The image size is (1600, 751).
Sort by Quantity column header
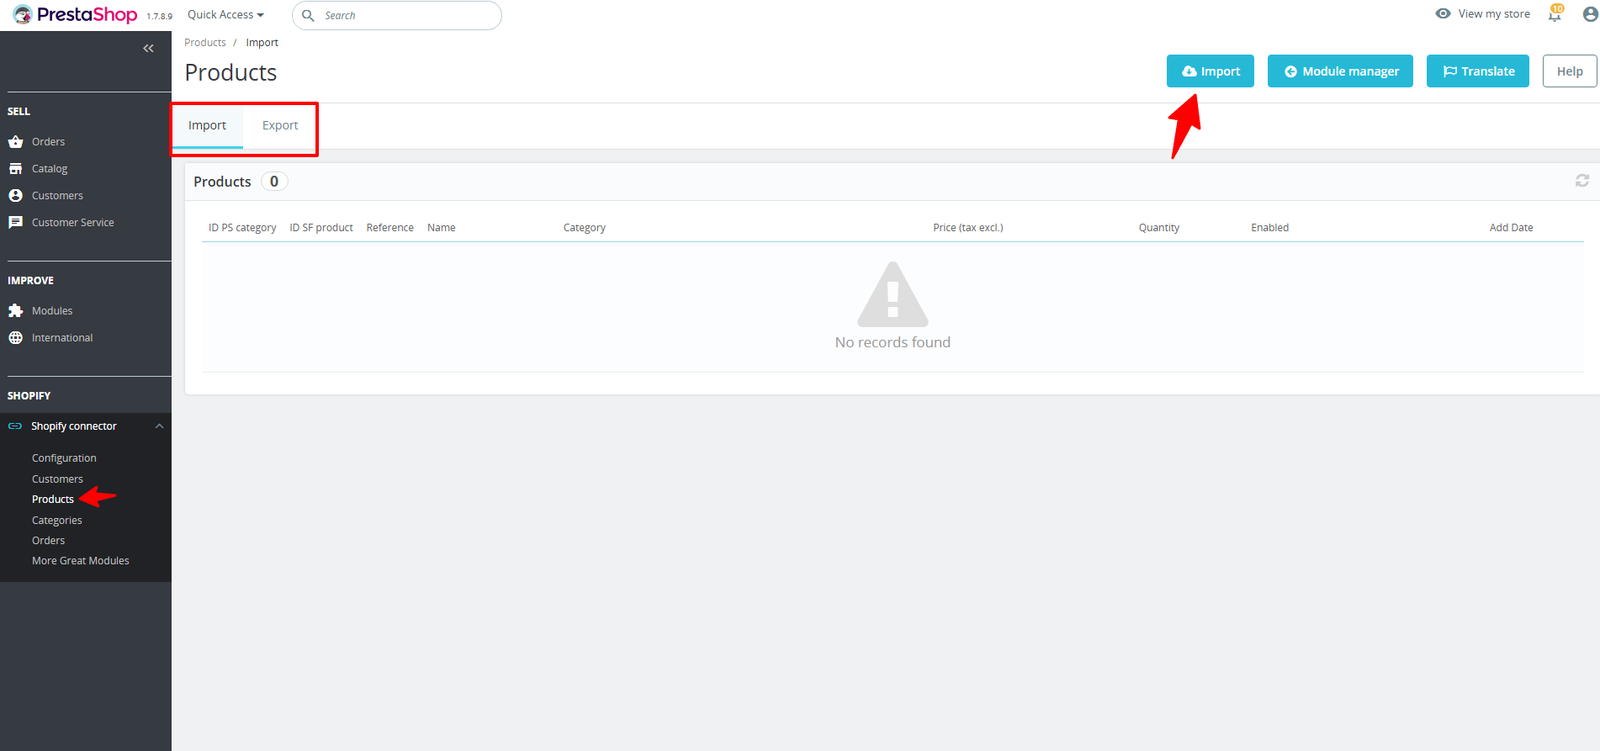click(x=1159, y=228)
